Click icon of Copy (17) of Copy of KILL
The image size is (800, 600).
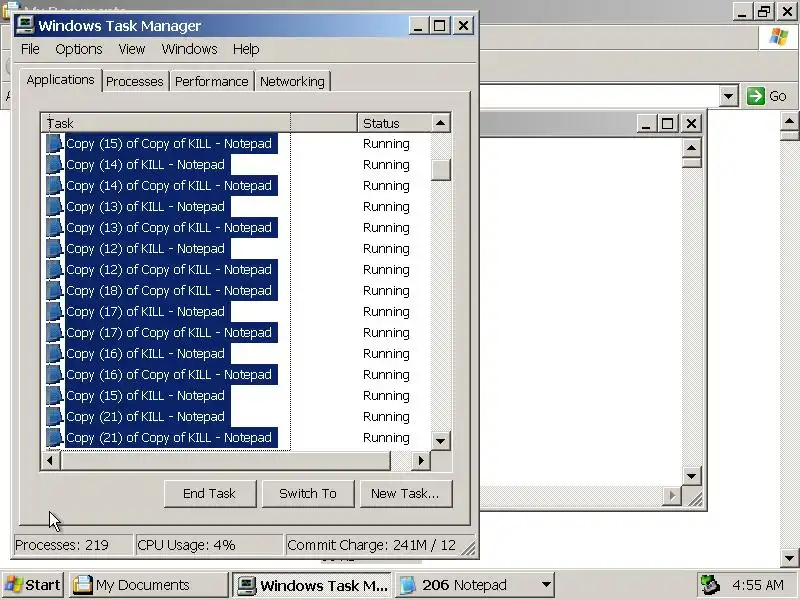54,333
